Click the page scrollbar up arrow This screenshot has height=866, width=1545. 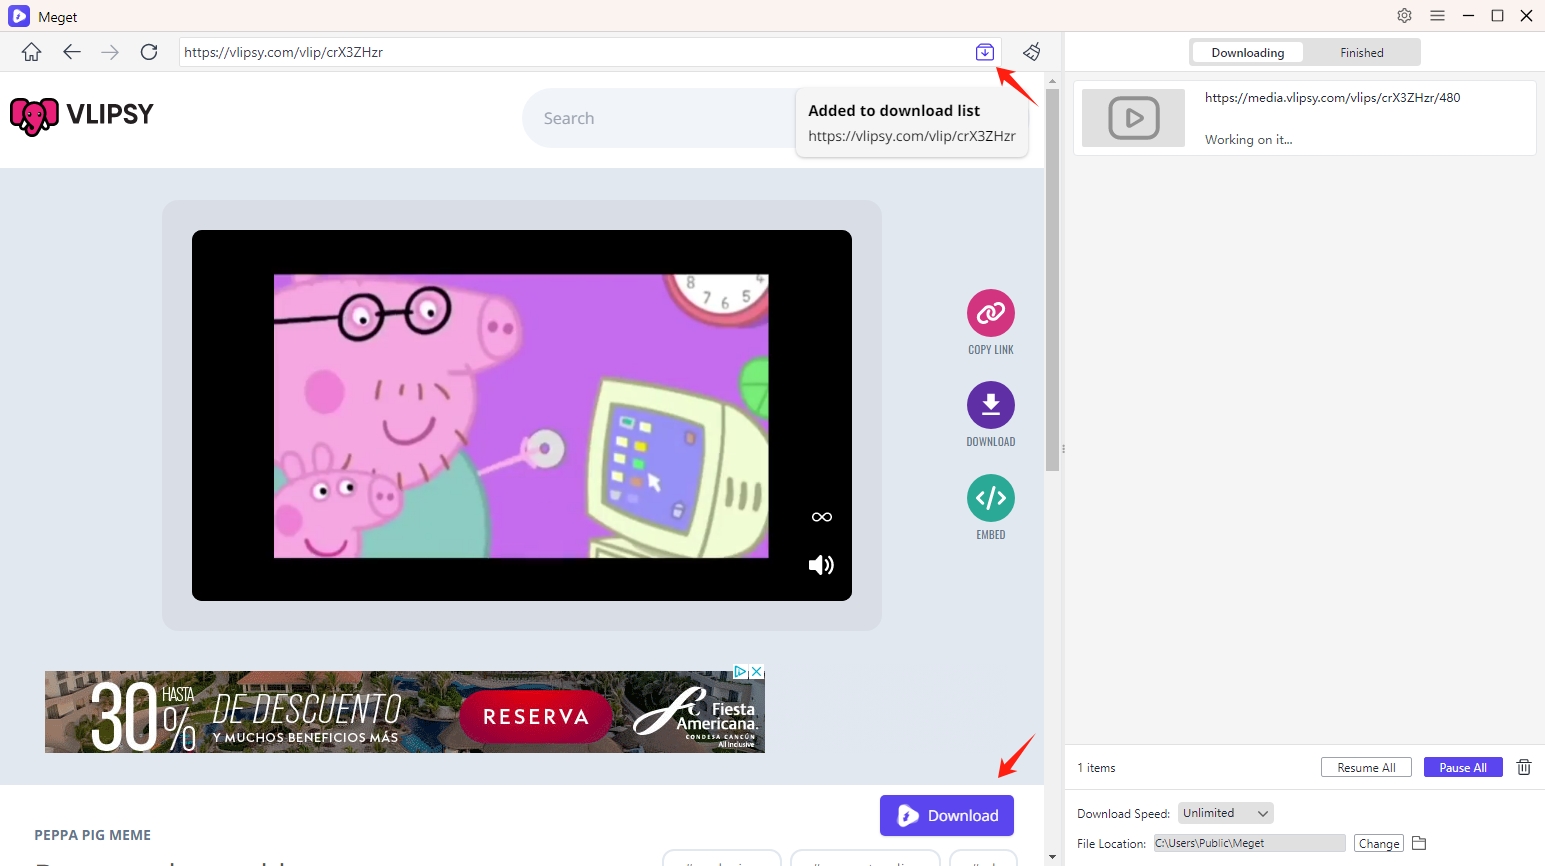(x=1052, y=80)
